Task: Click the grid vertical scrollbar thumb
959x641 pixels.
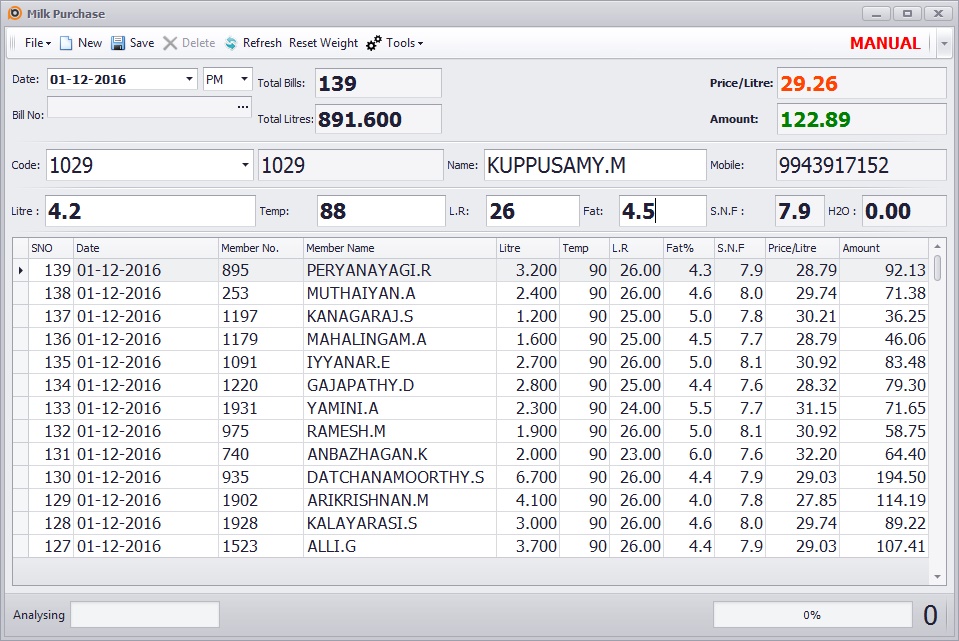Action: coord(938,268)
